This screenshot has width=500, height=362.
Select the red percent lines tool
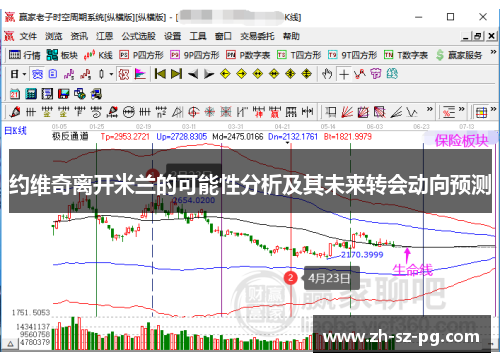click(x=449, y=112)
